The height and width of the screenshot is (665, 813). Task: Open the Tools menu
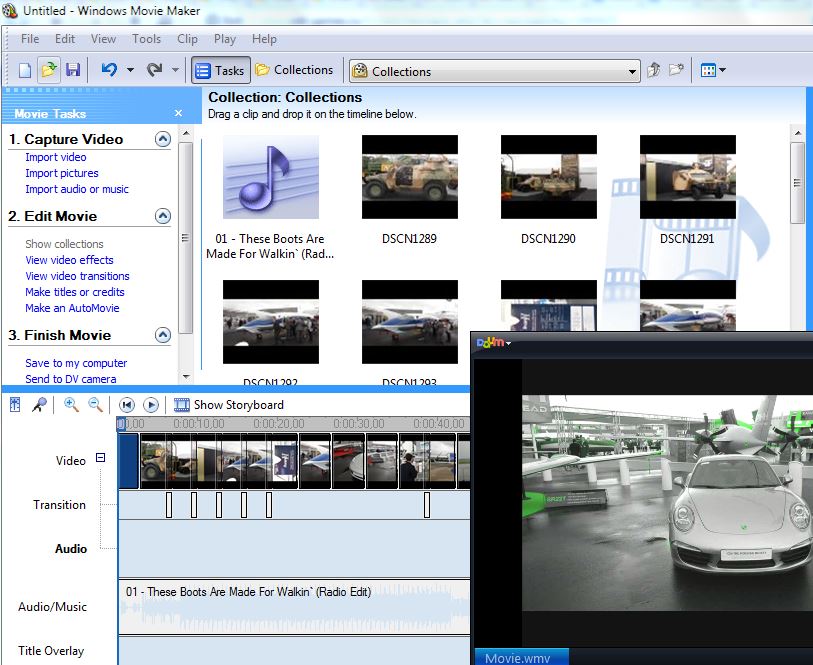pyautogui.click(x=146, y=39)
